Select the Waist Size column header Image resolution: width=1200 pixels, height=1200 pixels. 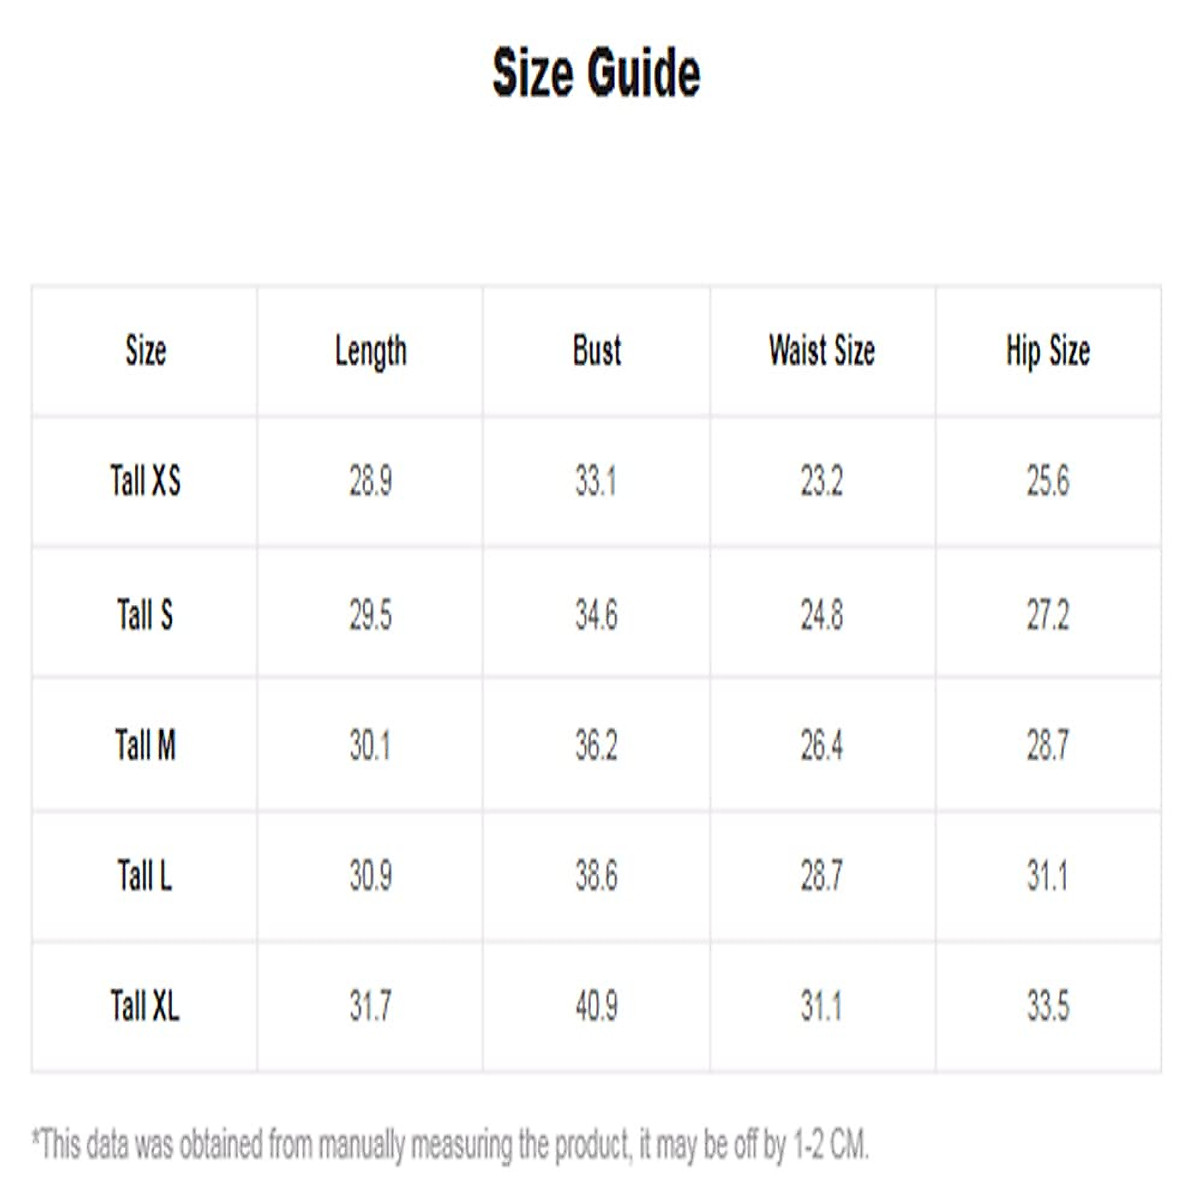[821, 351]
